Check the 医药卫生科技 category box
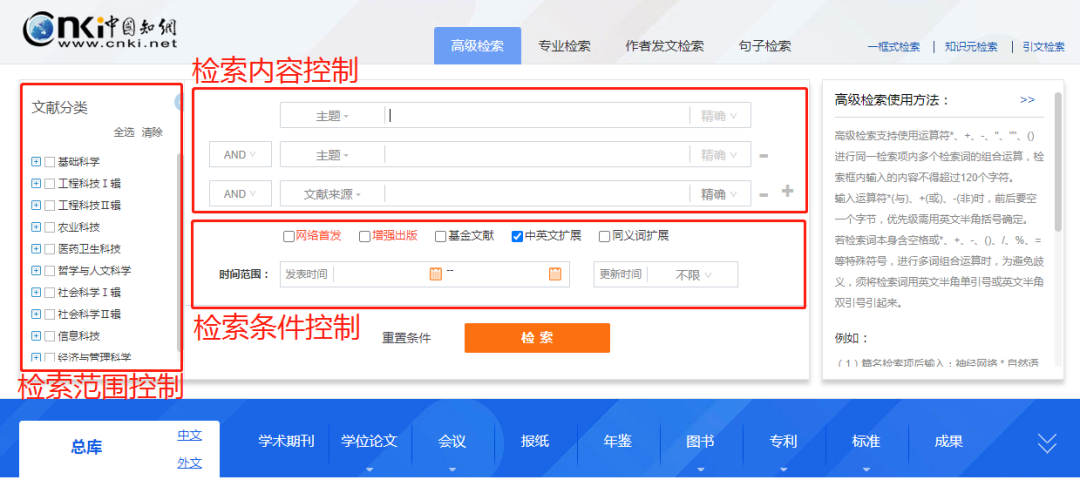Screen dimensions: 1080x500 point(50,249)
